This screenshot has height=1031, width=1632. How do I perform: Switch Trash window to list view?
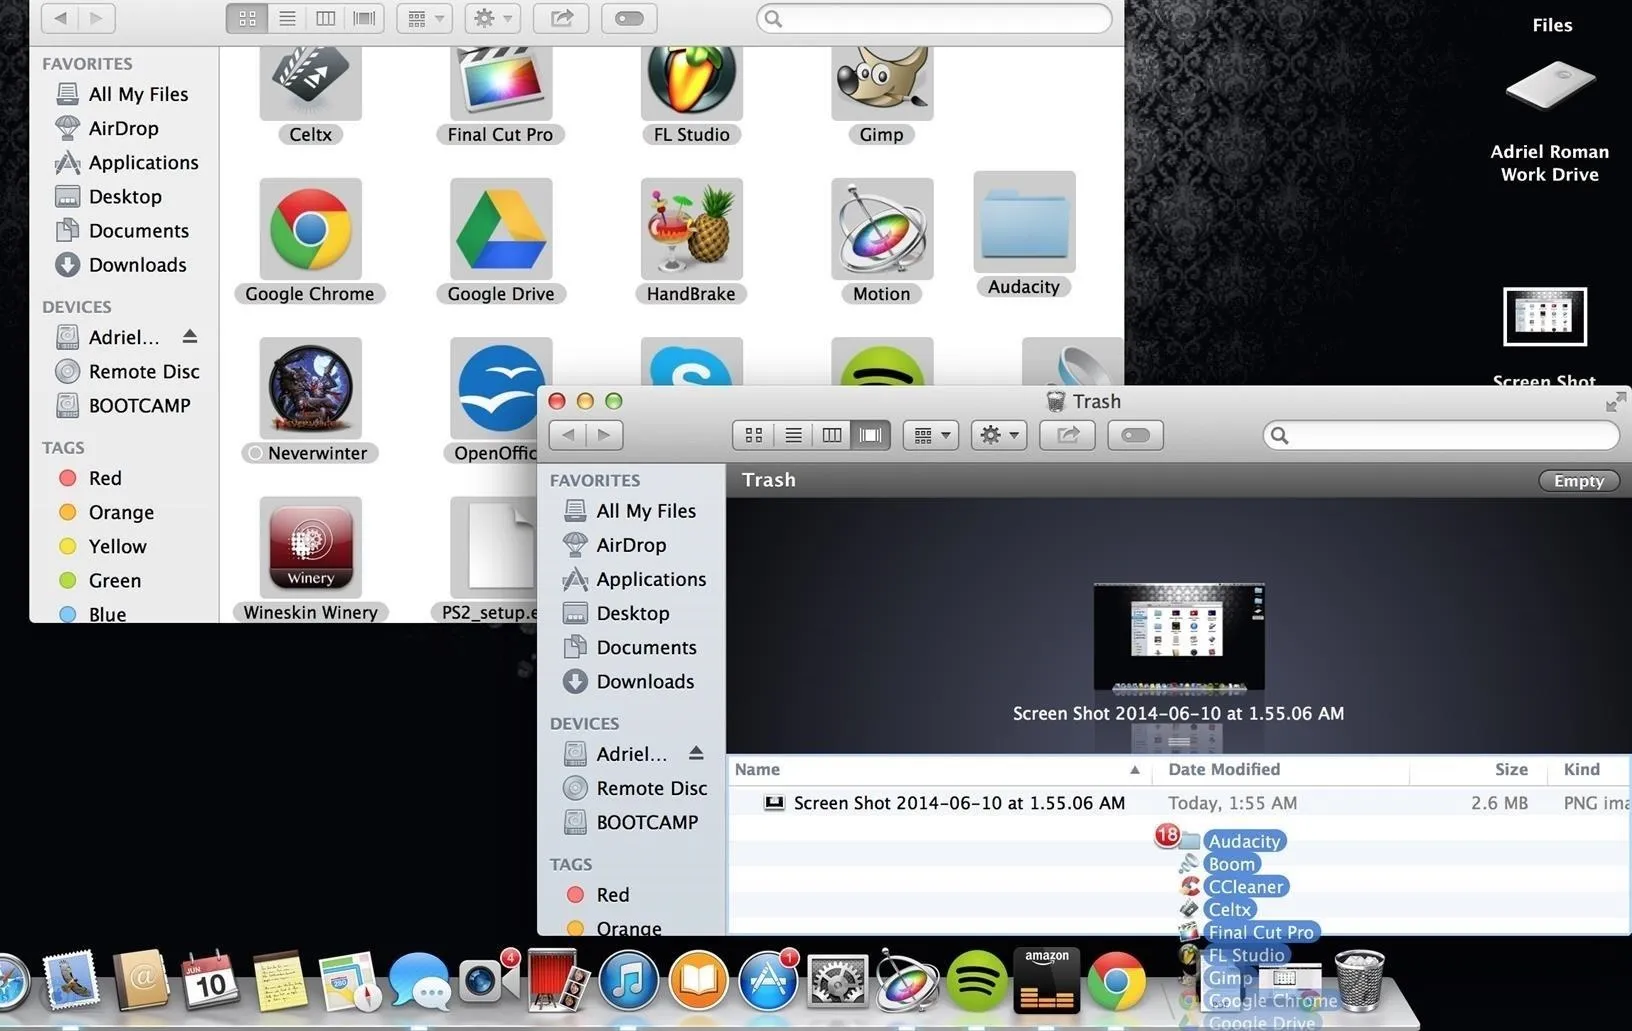click(x=793, y=435)
